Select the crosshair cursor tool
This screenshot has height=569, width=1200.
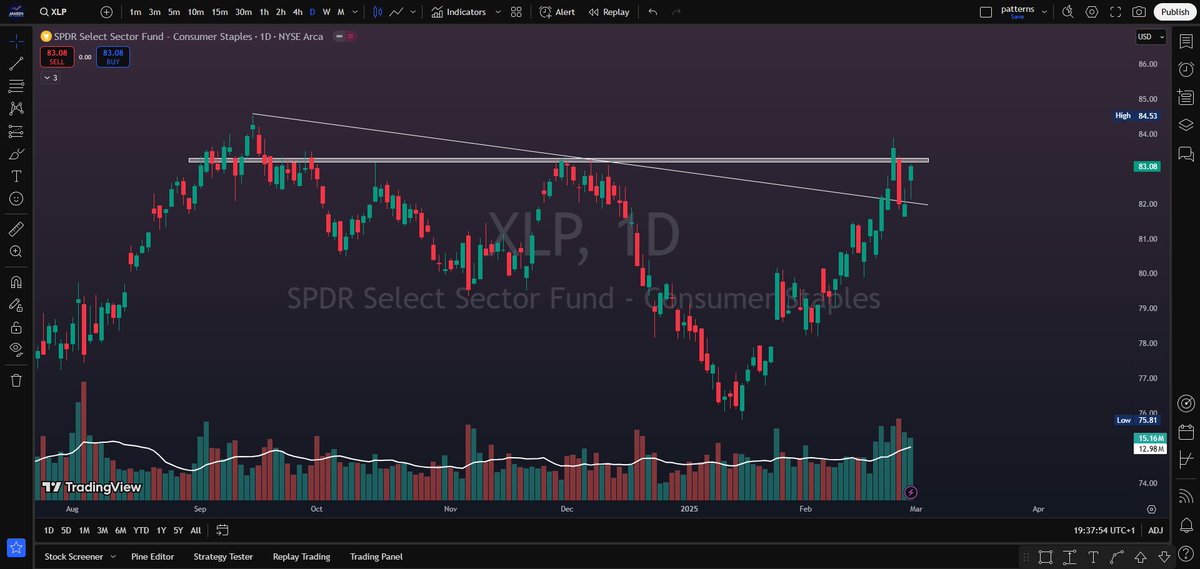(15, 42)
